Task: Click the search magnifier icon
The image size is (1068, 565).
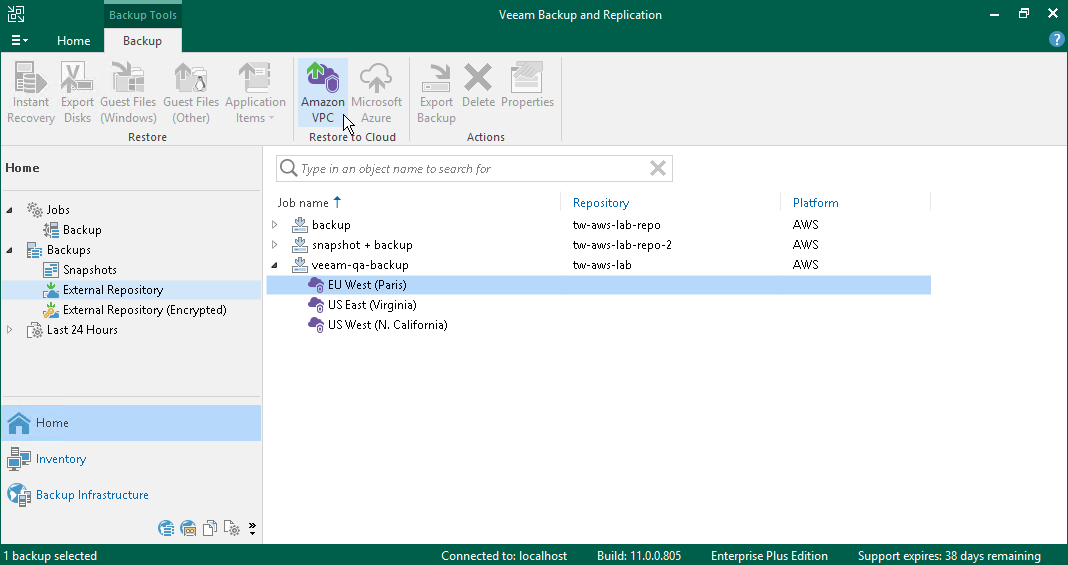Action: click(x=289, y=168)
